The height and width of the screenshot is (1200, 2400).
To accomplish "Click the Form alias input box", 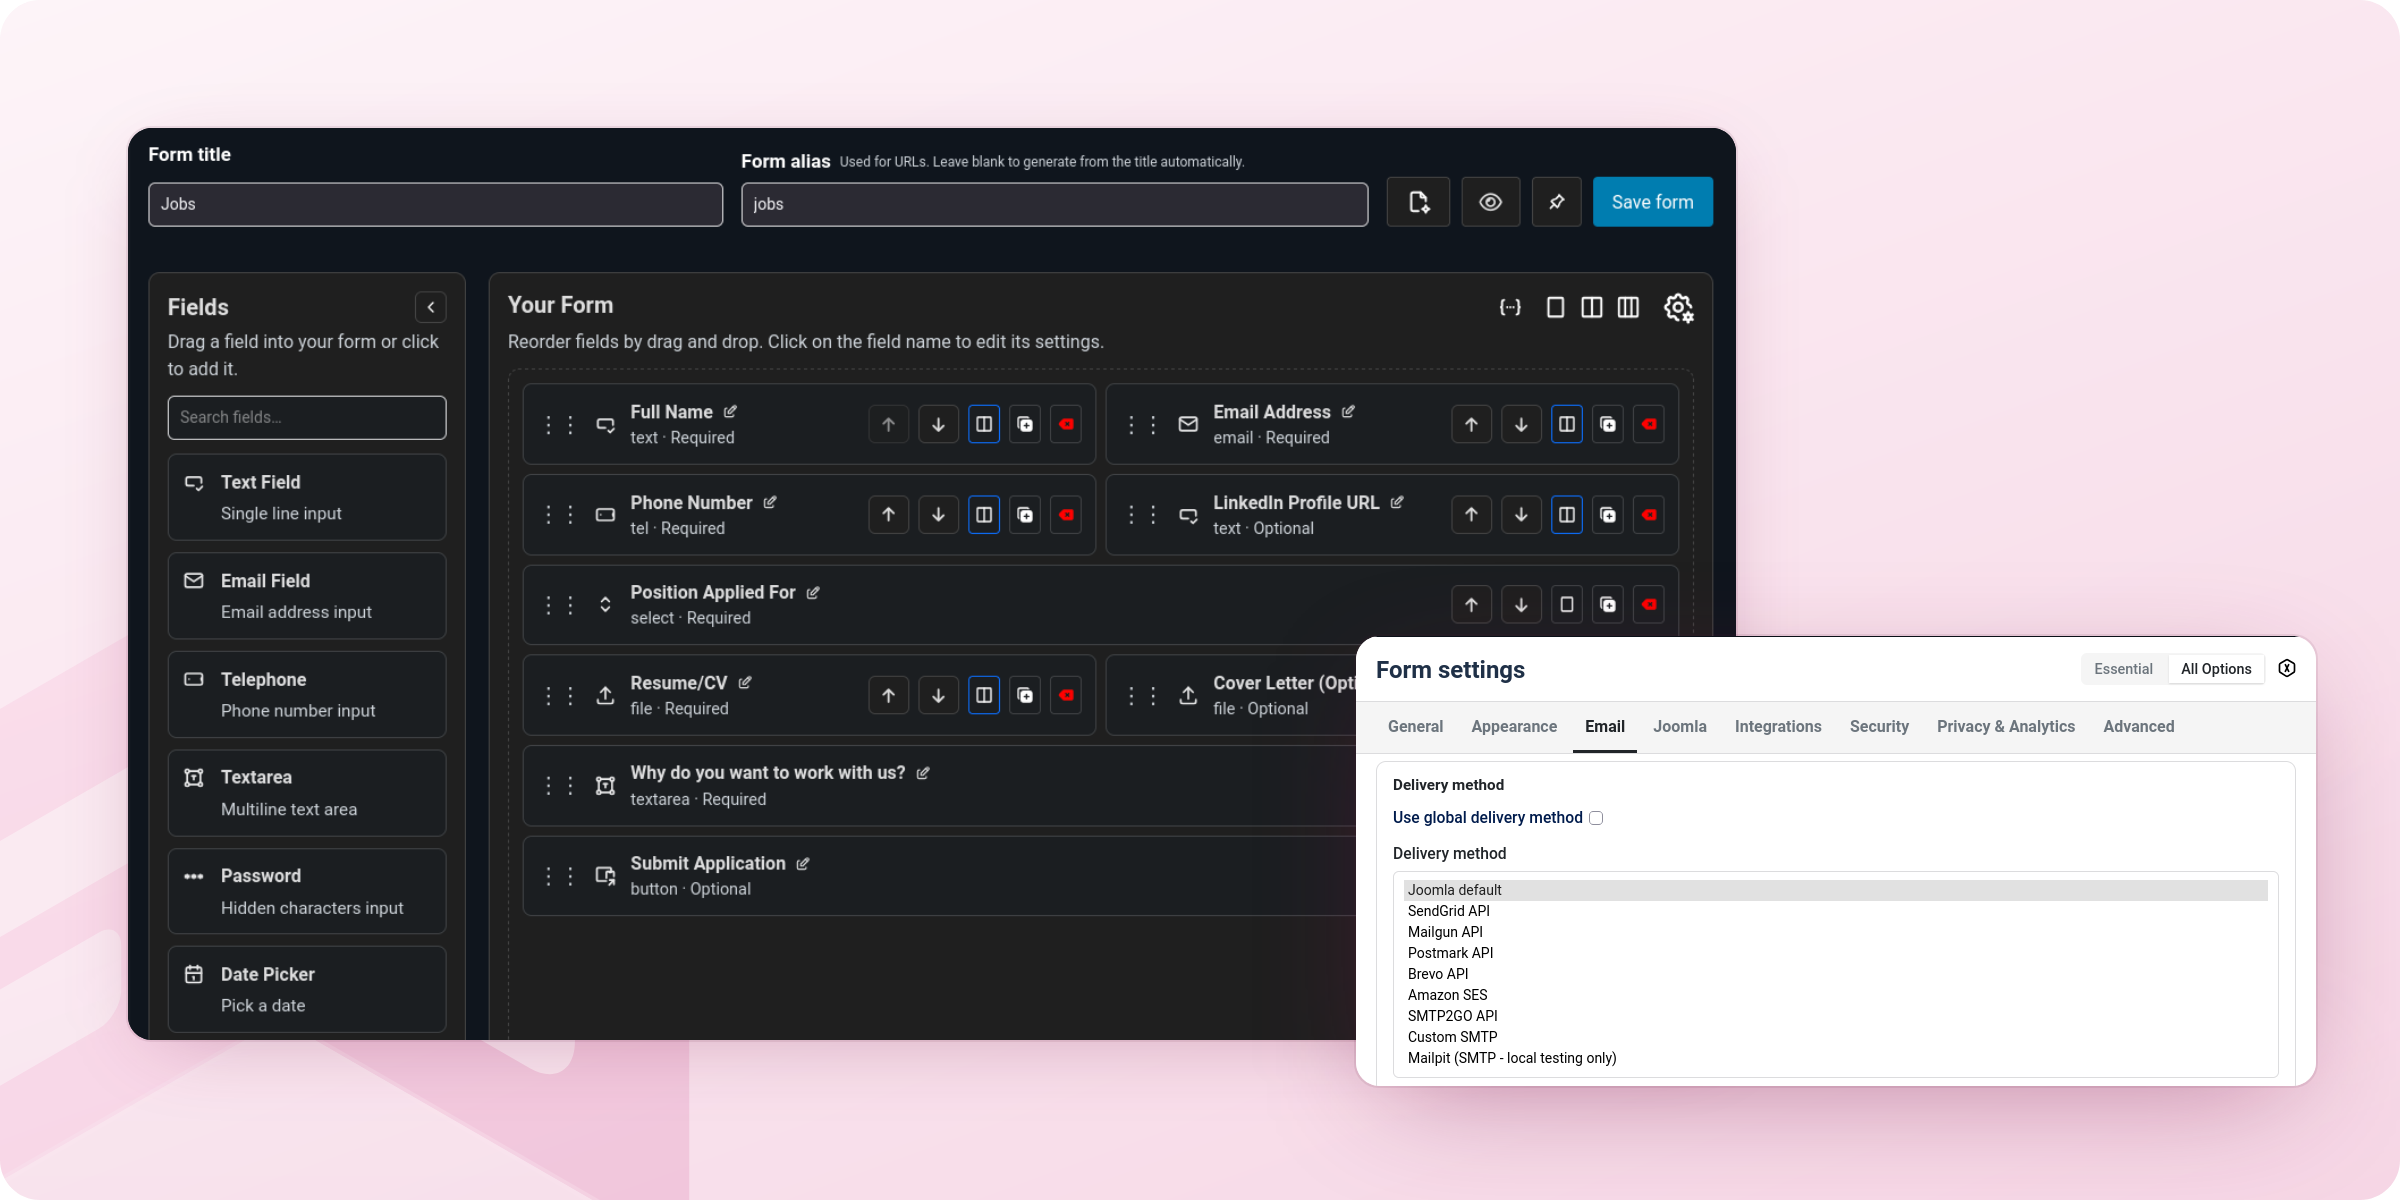I will coord(1054,204).
